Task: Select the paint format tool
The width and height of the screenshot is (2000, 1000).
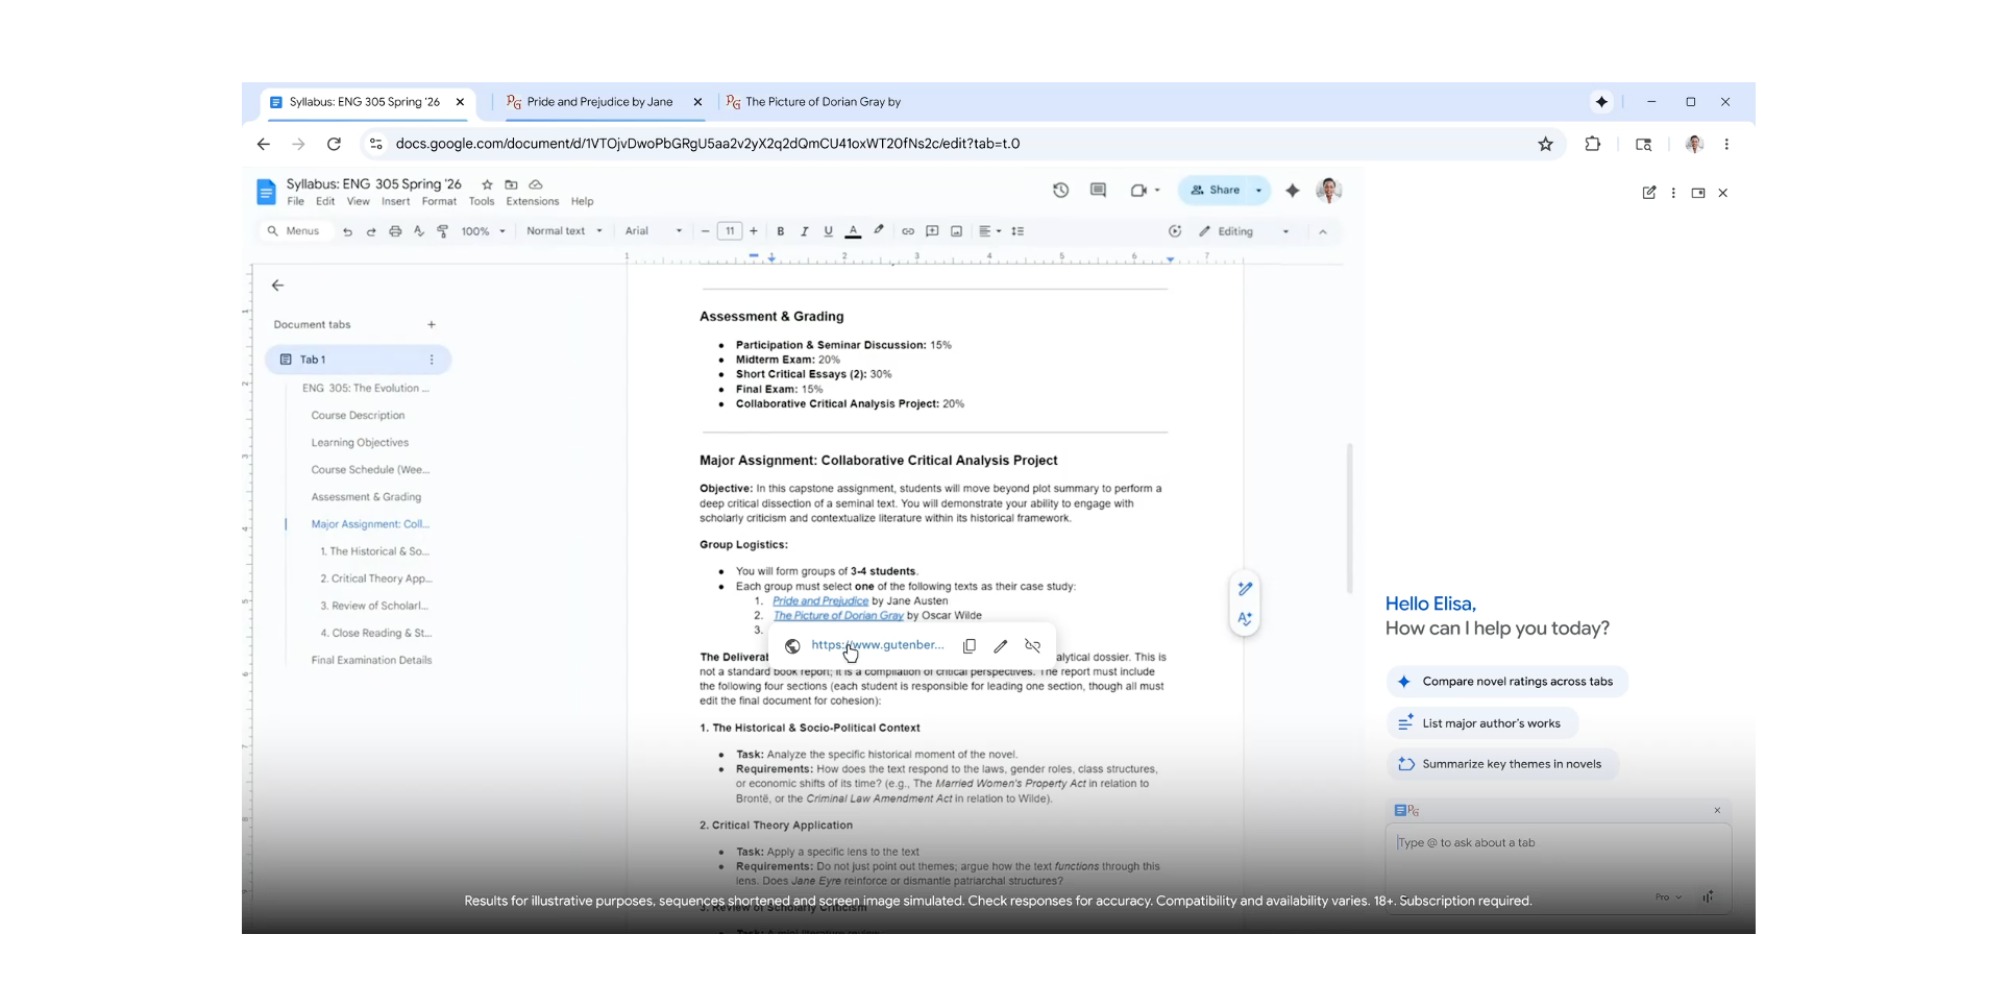Action: [x=443, y=231]
